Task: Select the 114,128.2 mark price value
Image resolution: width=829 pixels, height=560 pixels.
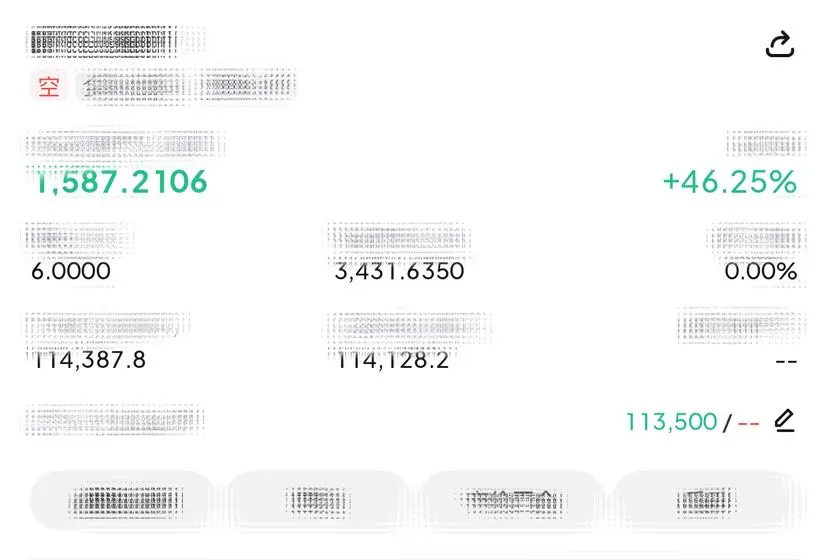Action: coord(392,360)
